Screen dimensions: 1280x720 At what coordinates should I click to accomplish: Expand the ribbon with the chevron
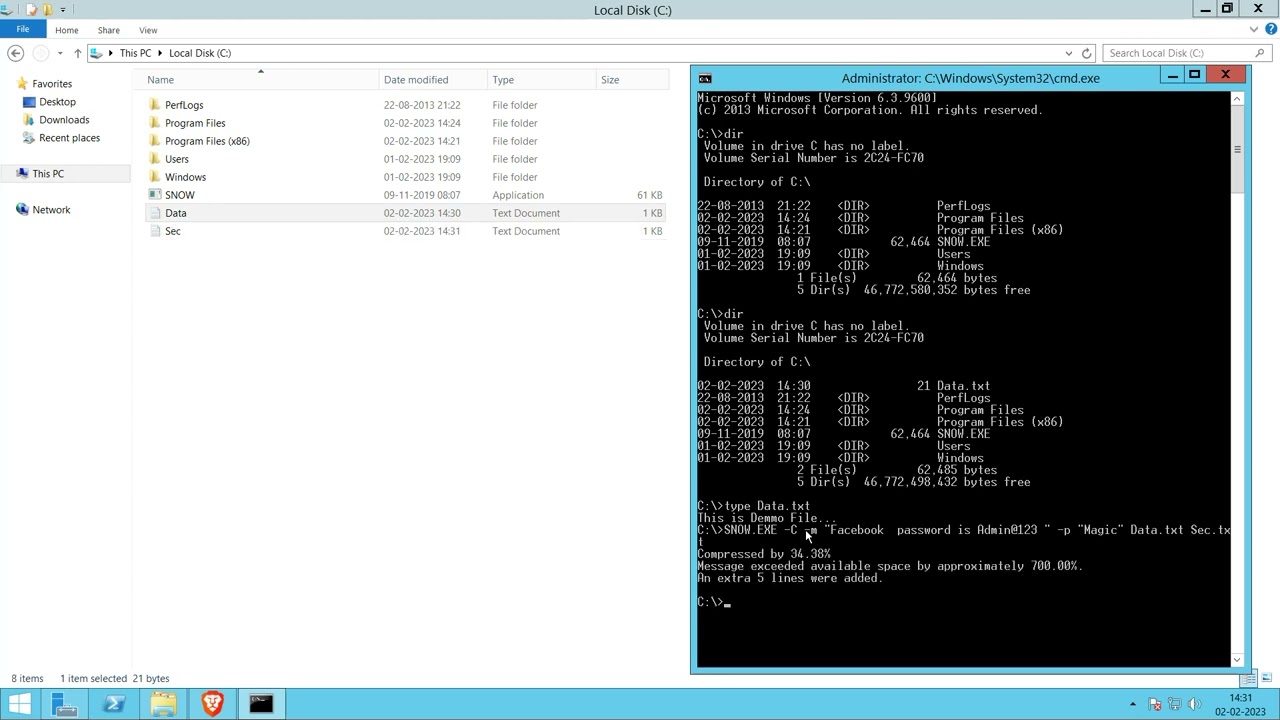[x=1255, y=30]
